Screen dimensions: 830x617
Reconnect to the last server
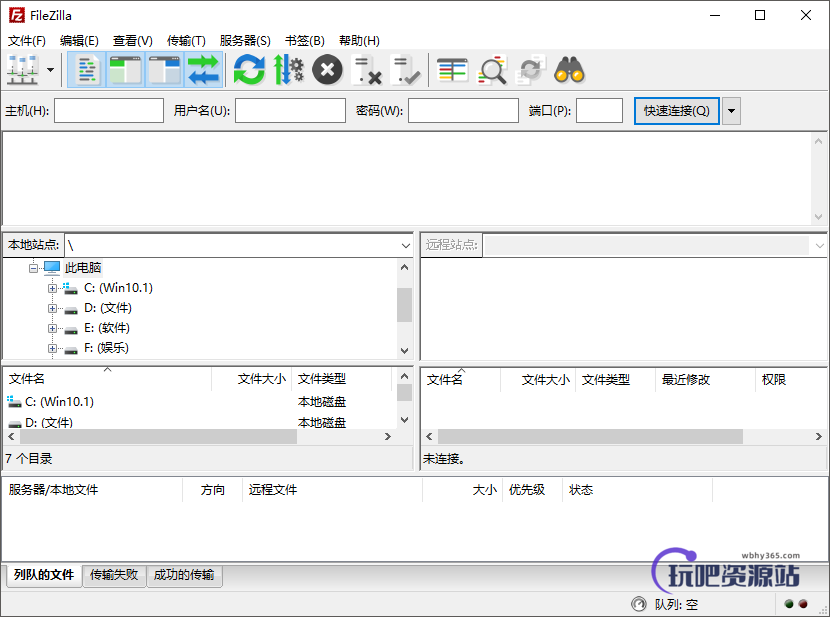405,70
